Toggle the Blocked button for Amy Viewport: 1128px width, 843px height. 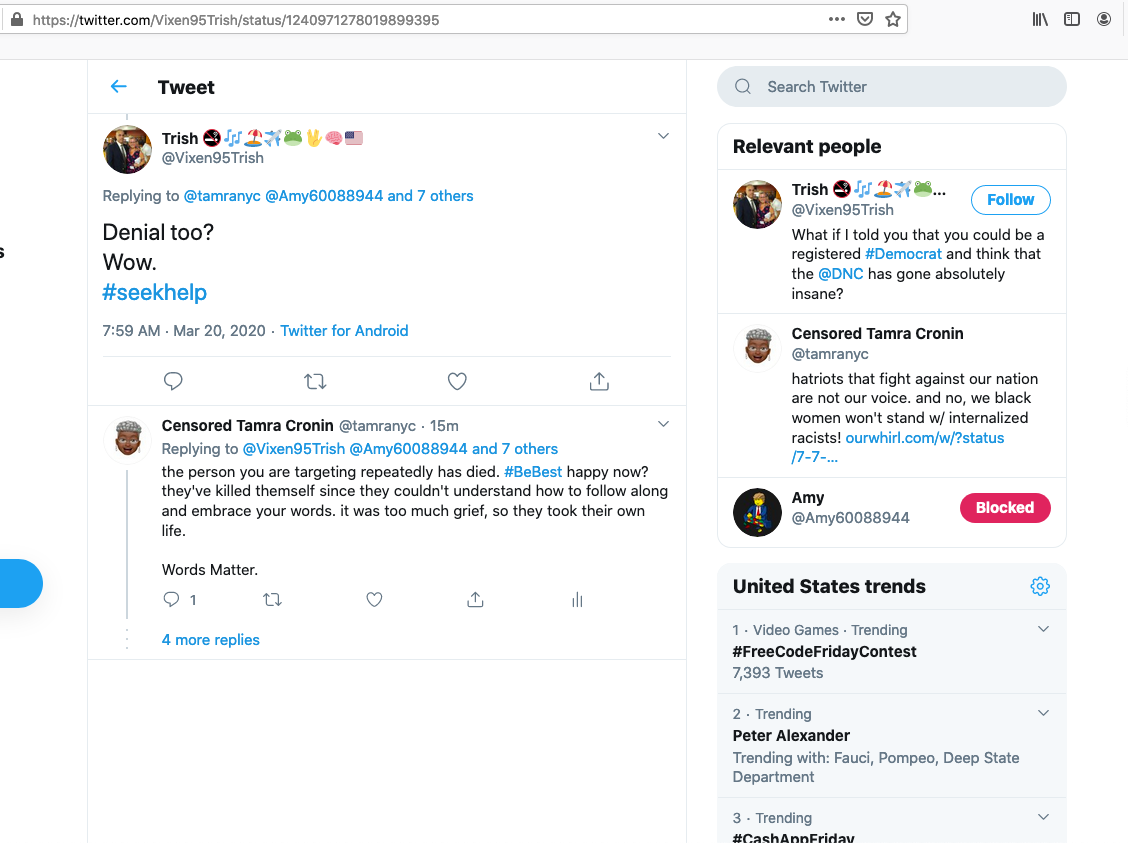click(1004, 508)
